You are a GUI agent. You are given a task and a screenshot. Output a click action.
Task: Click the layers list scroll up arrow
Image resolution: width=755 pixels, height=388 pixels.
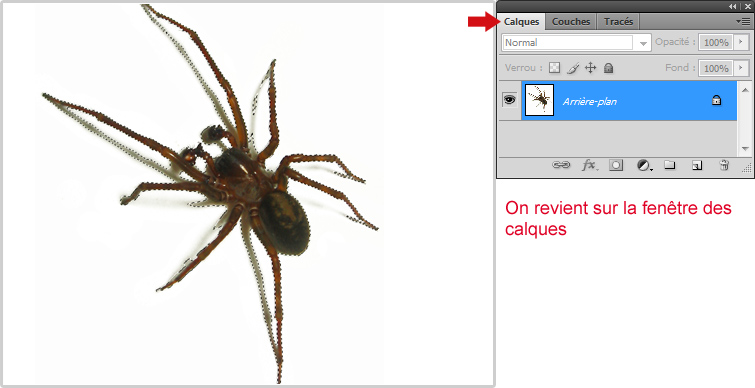[x=745, y=90]
